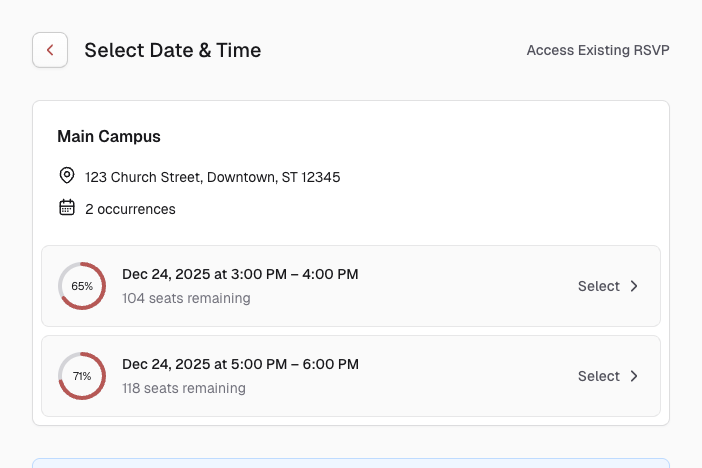This screenshot has width=702, height=468.
Task: Click the back chevron button
Action: click(50, 50)
